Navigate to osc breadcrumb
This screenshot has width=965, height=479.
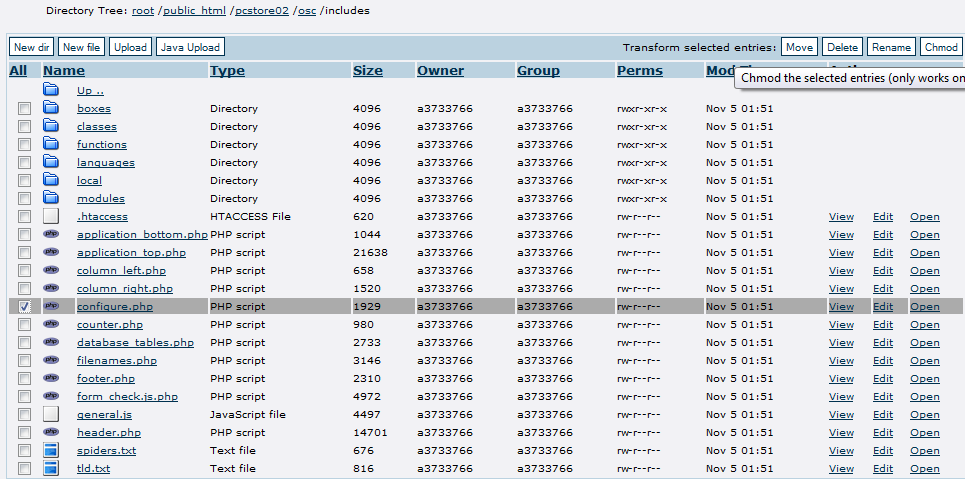(307, 10)
